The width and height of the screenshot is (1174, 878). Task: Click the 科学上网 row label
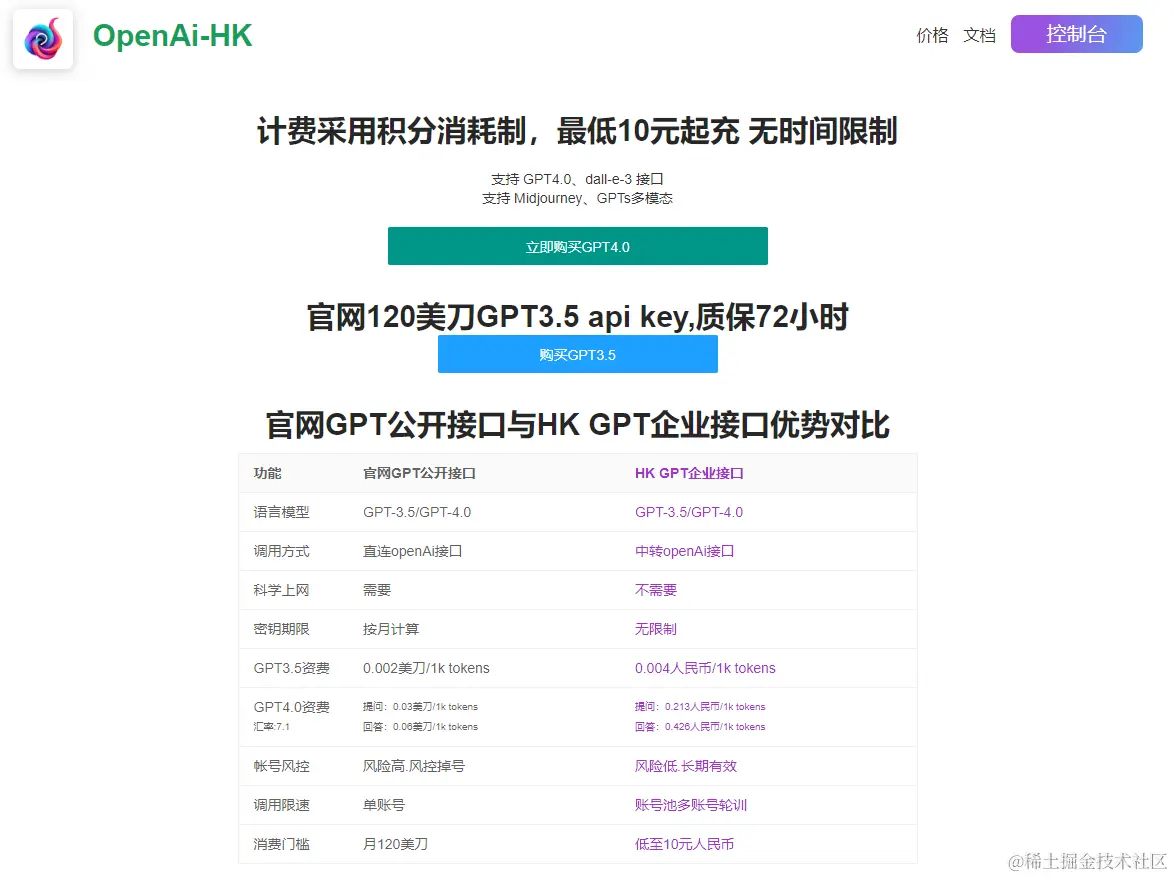click(281, 590)
